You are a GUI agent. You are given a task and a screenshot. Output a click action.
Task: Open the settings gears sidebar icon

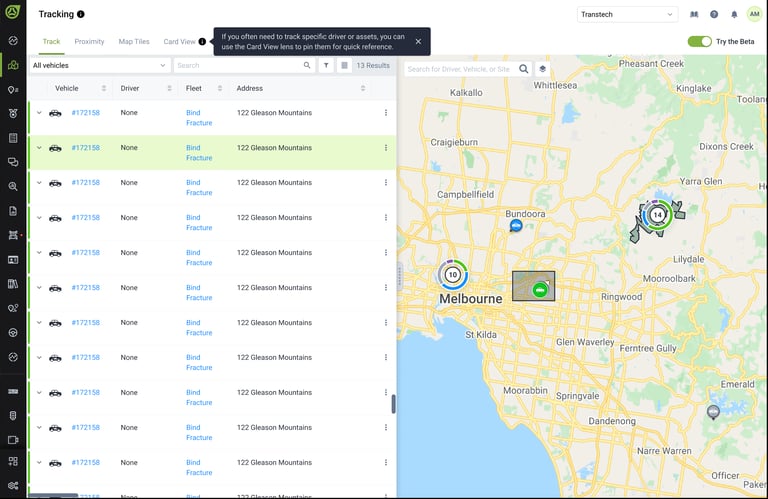[13, 485]
